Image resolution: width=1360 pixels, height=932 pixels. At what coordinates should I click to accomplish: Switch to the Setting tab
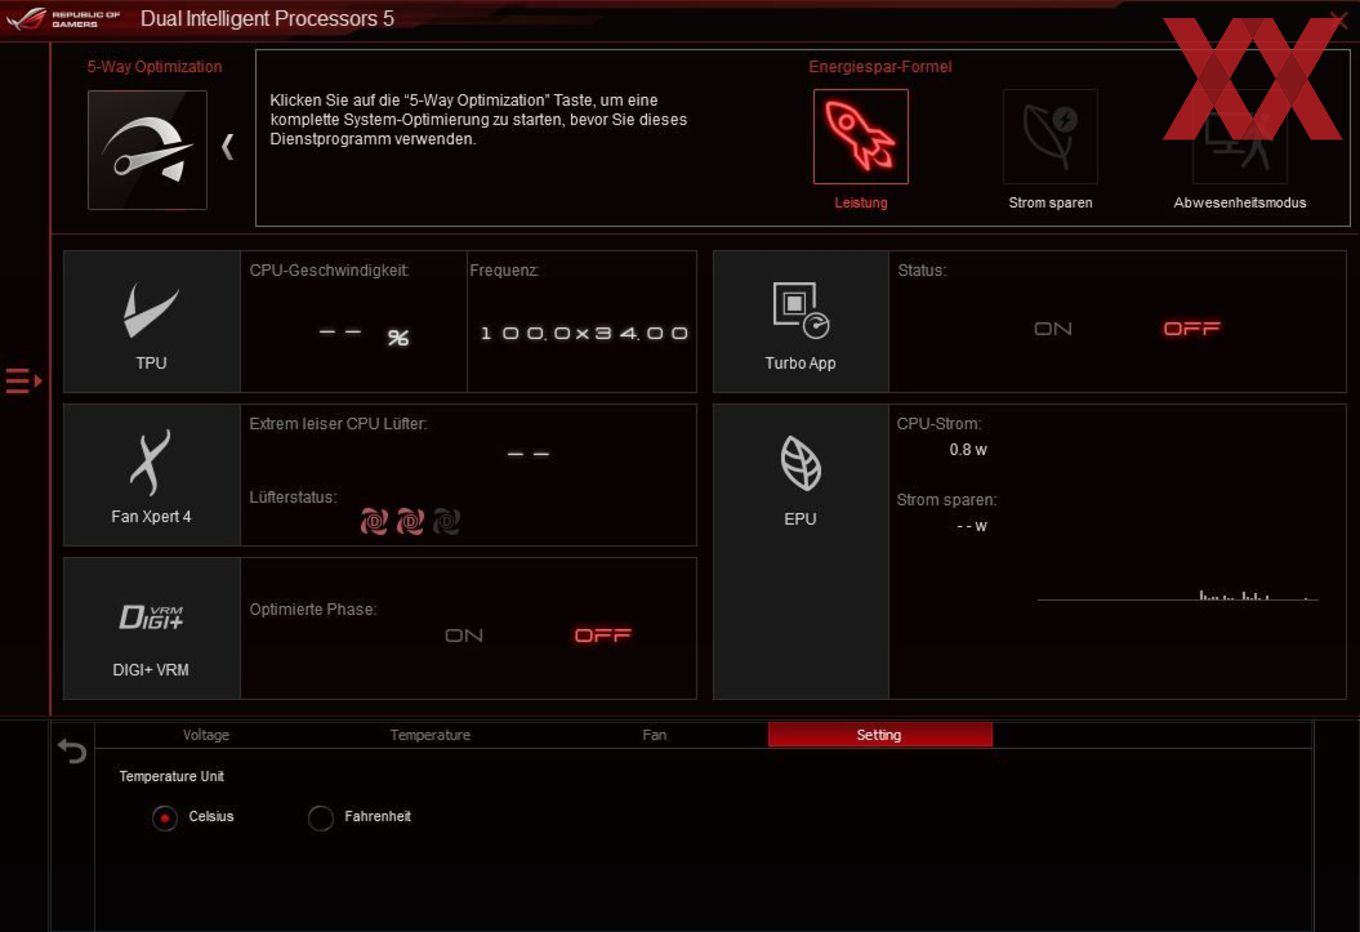tap(880, 735)
